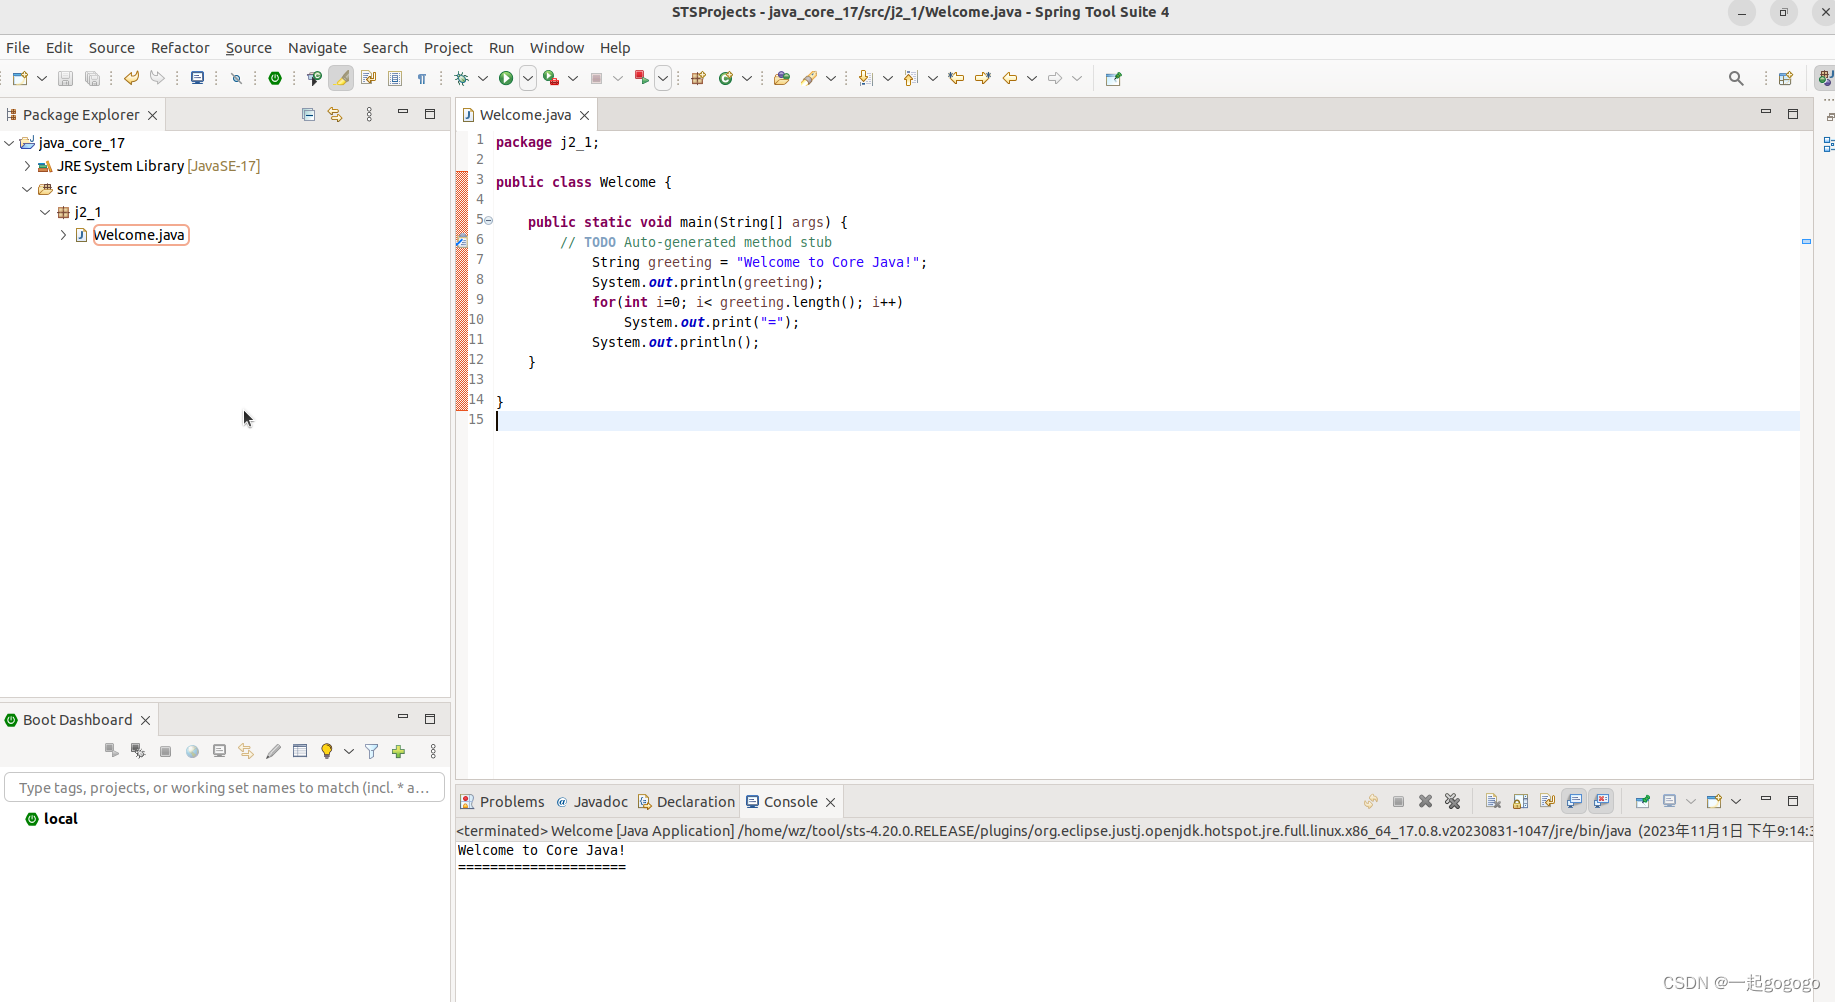Pin the Console view
Screen dimensions: 1835x1002
[1642, 801]
